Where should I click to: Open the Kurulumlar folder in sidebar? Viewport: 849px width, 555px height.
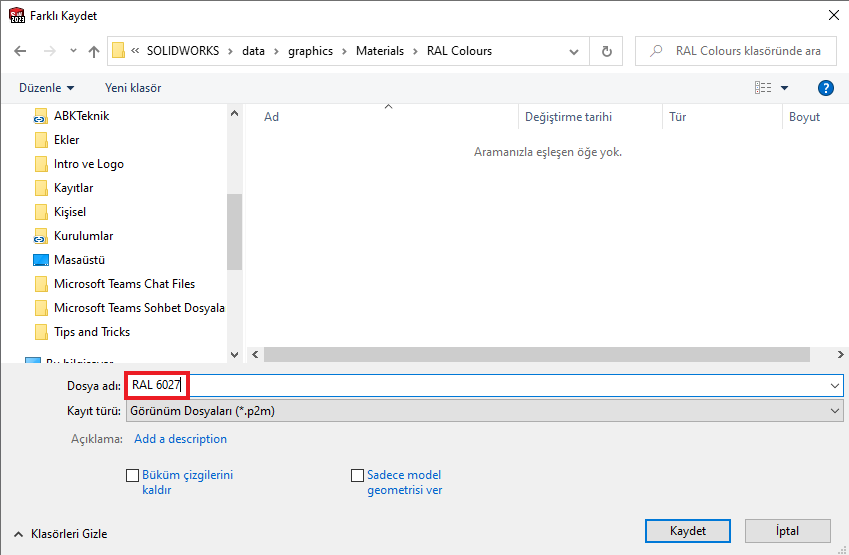click(83, 236)
